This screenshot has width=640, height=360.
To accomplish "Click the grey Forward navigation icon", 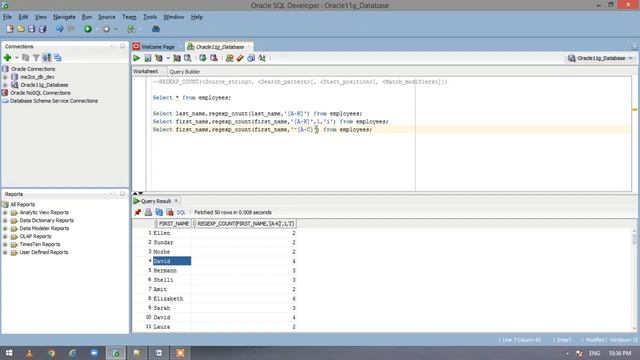I will tap(106, 29).
